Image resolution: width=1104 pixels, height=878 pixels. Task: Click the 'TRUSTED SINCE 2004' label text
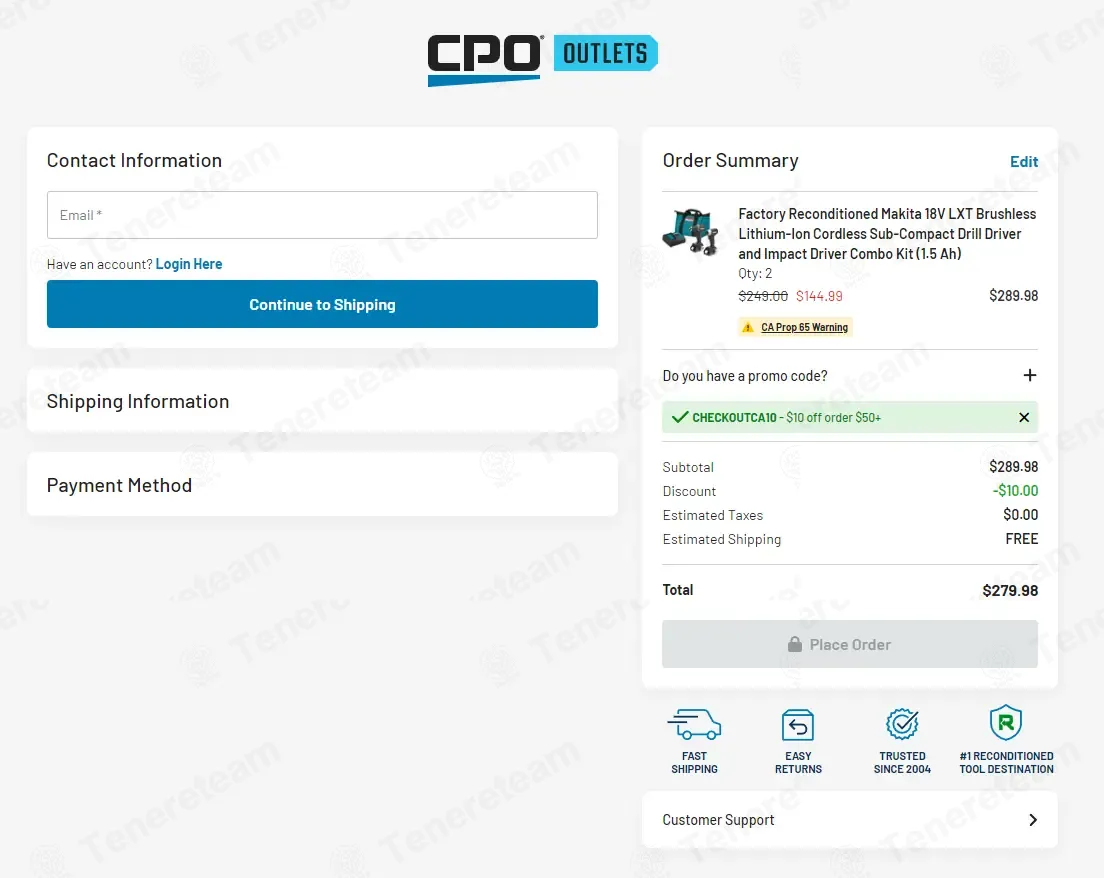point(902,763)
